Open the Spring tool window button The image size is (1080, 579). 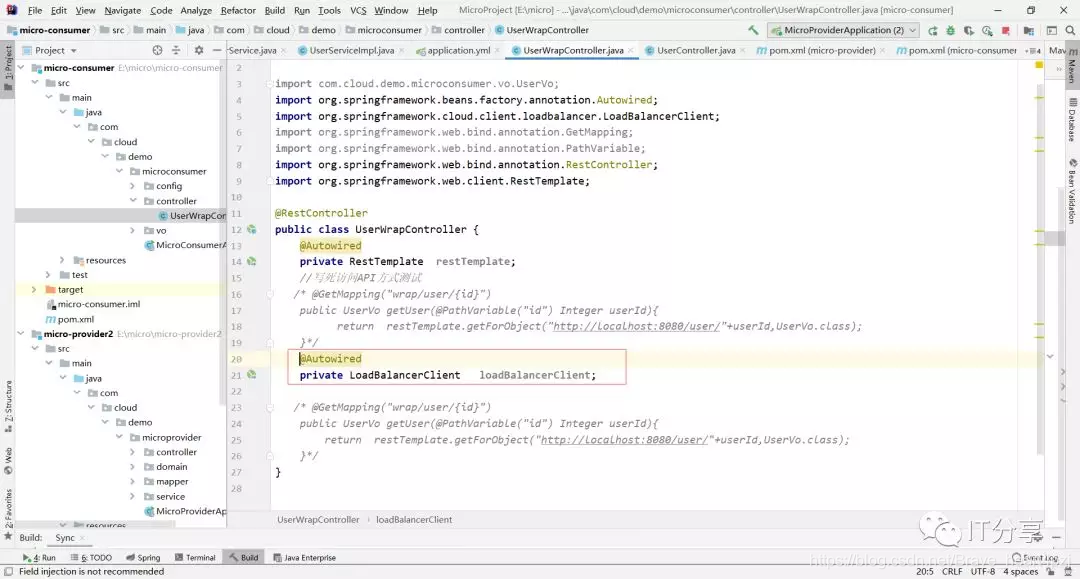point(143,558)
